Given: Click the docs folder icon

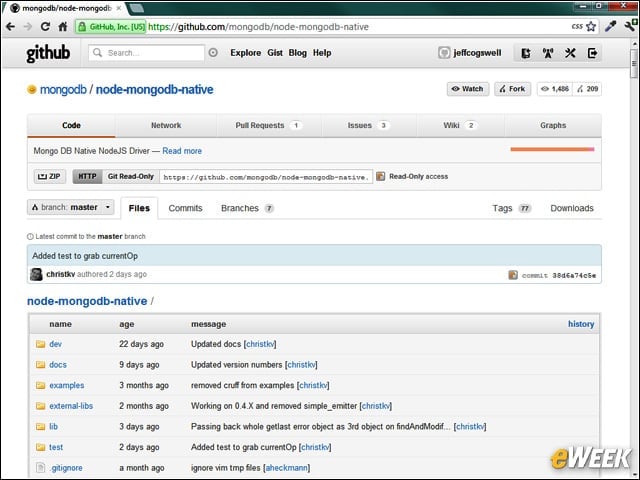Looking at the screenshot, I should (x=40, y=364).
